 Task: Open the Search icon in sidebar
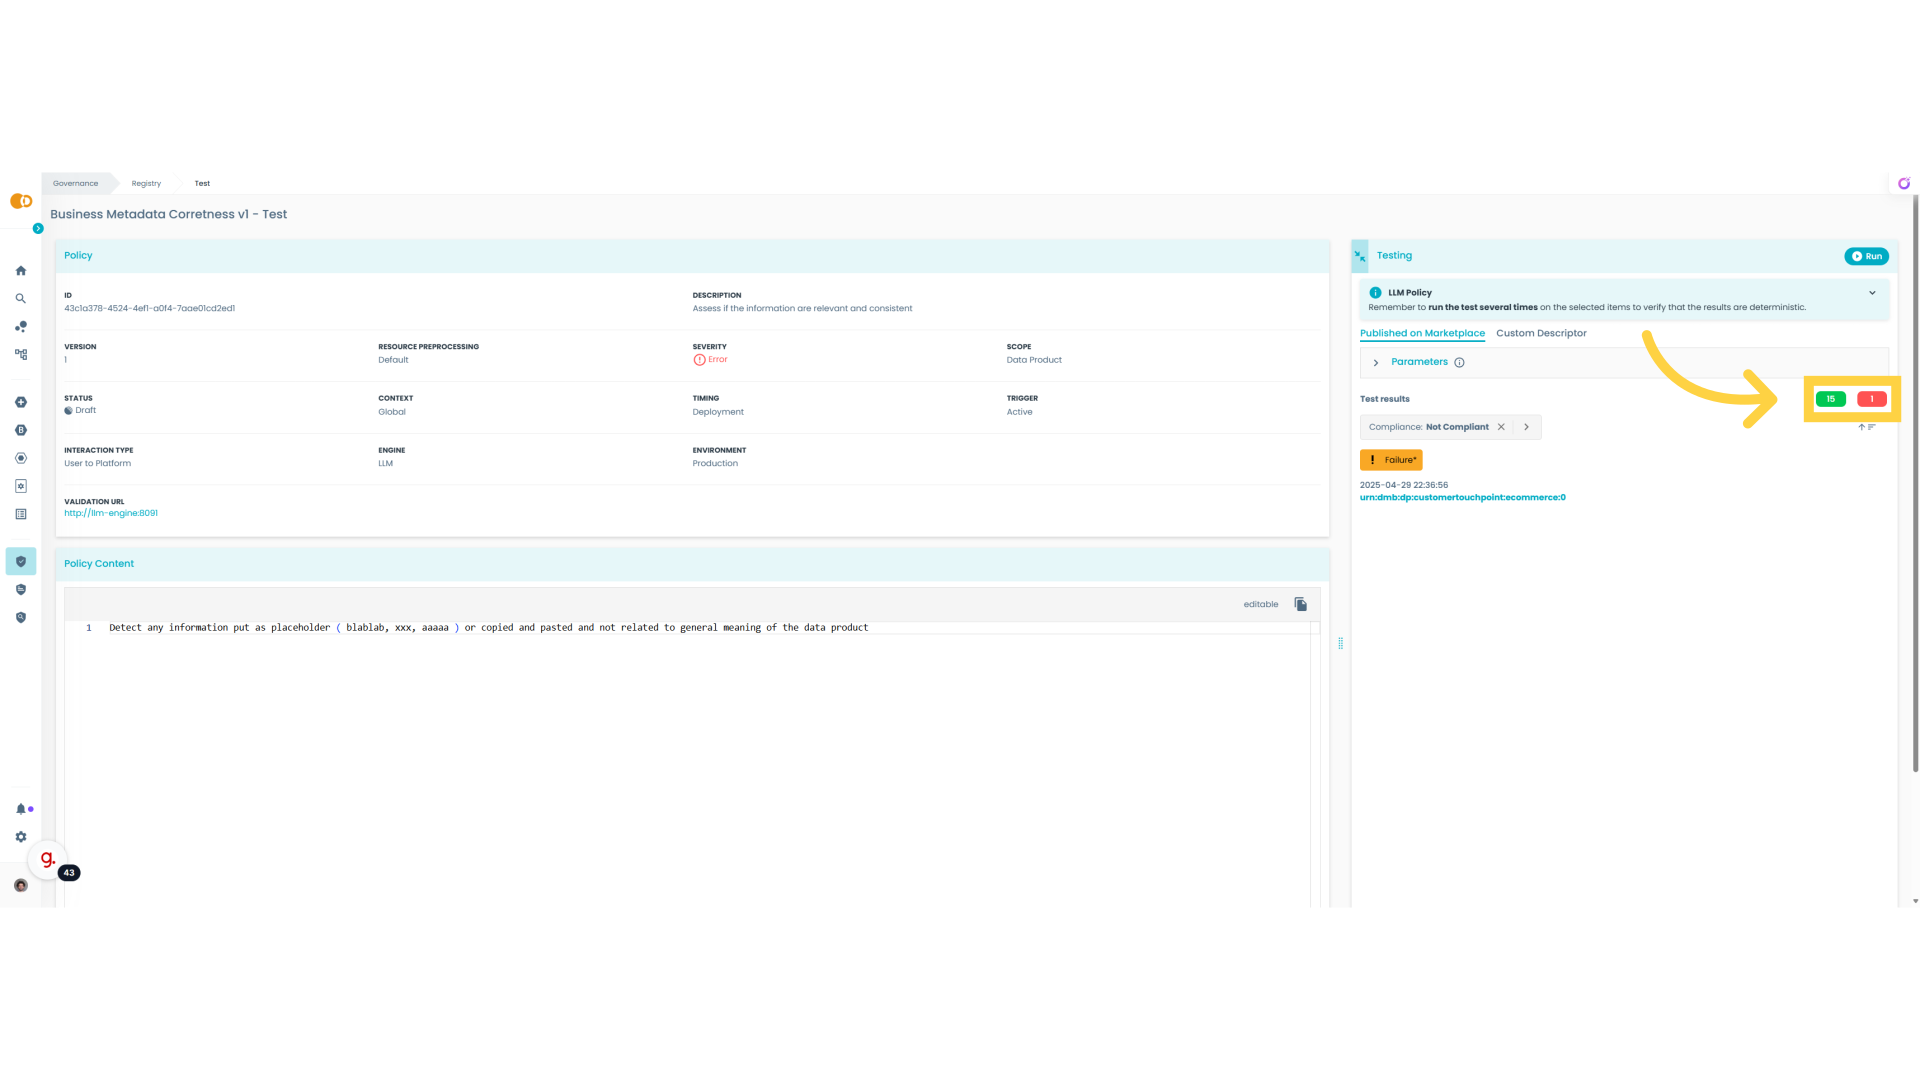click(x=21, y=299)
